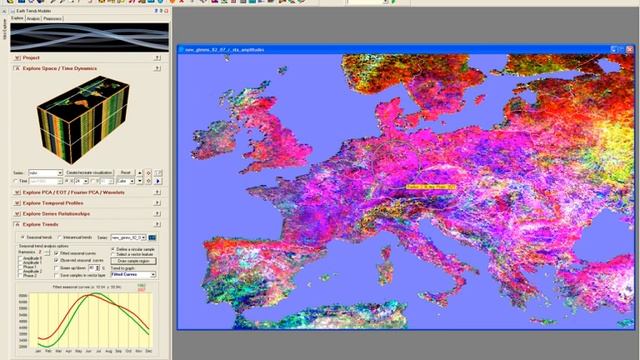Click the Green up/down spinner arrows
The image size is (640, 360).
coord(97,268)
